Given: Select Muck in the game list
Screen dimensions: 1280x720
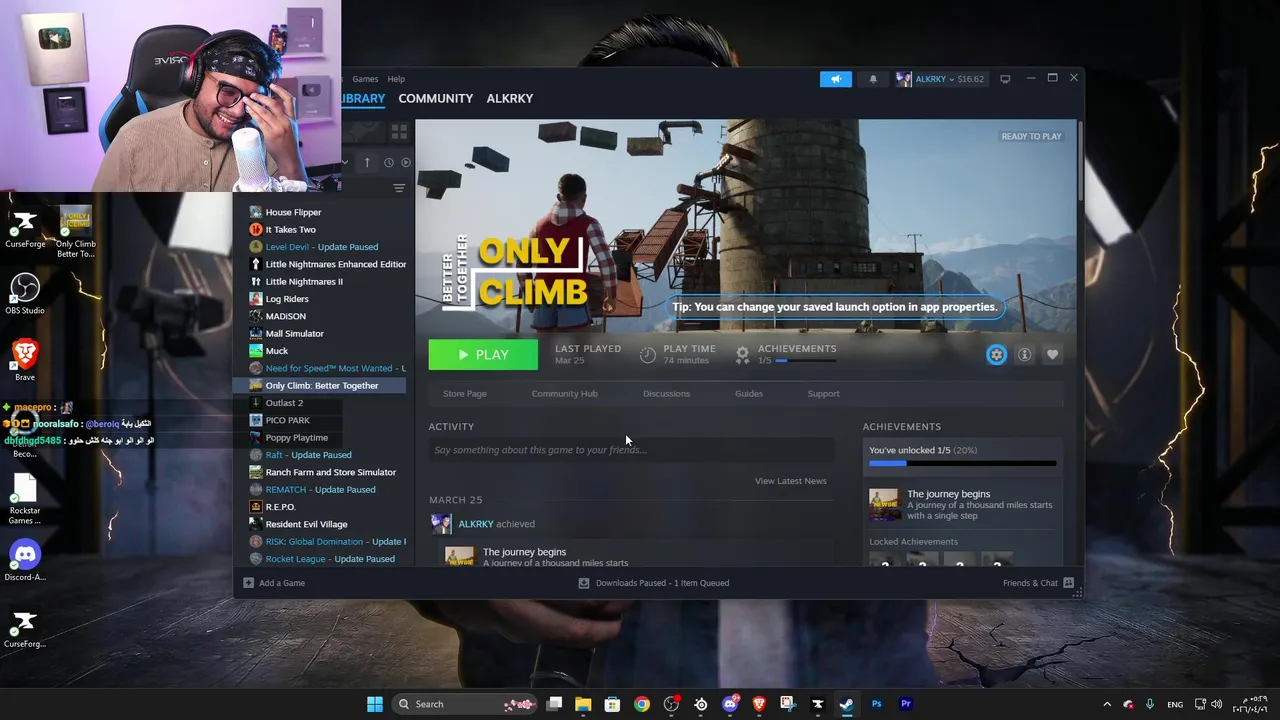Looking at the screenshot, I should (276, 351).
